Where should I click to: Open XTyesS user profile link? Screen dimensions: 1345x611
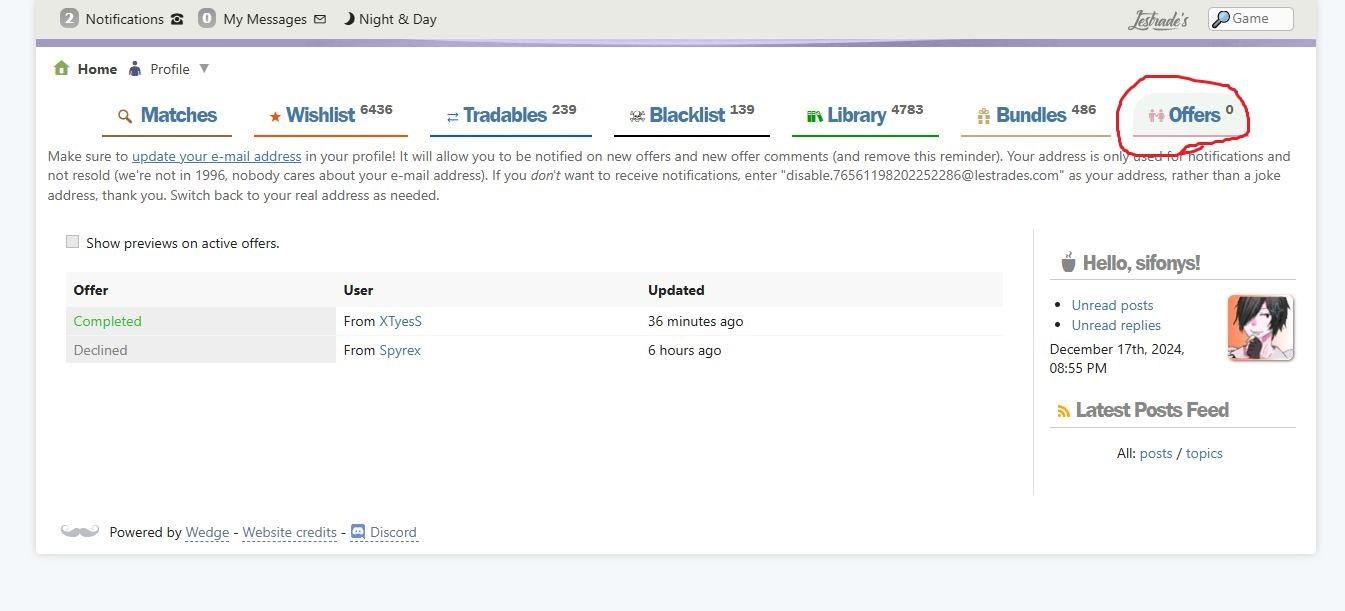click(400, 321)
